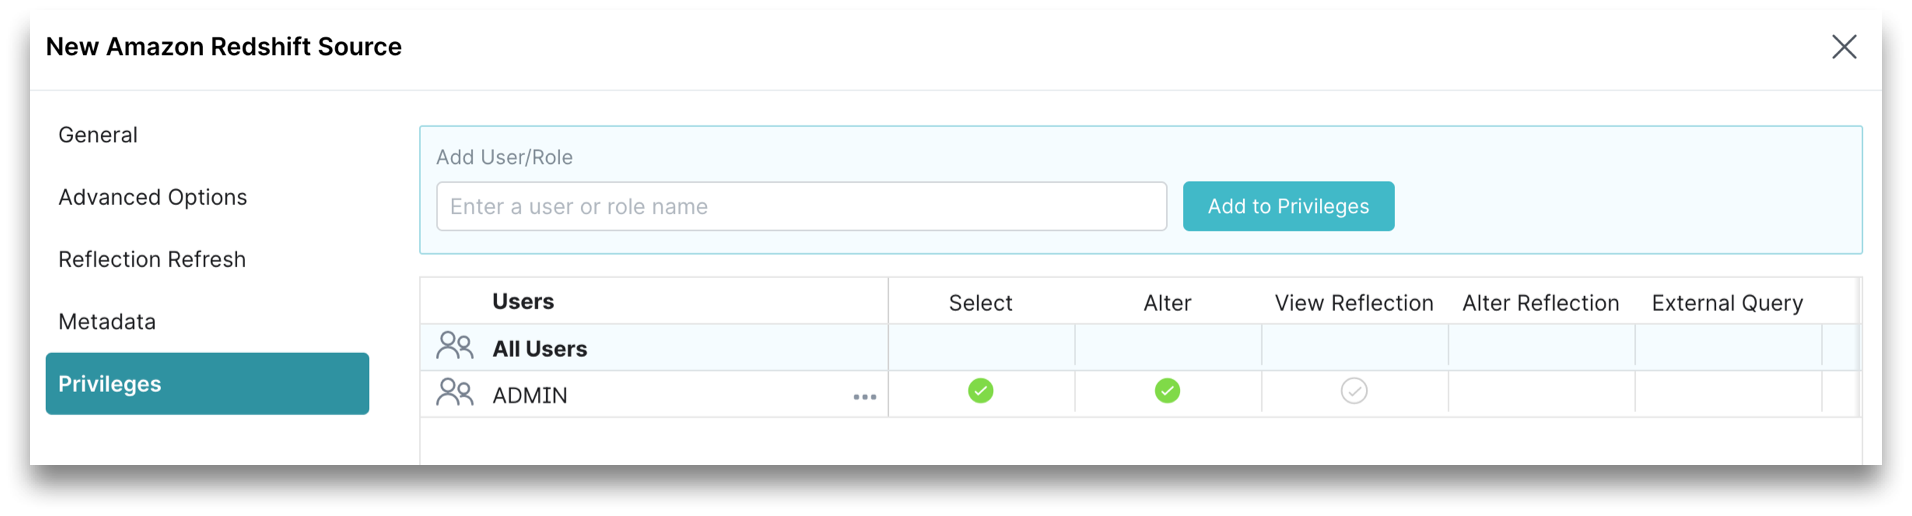Enable View Reflection privilege for ADMIN

(1354, 391)
